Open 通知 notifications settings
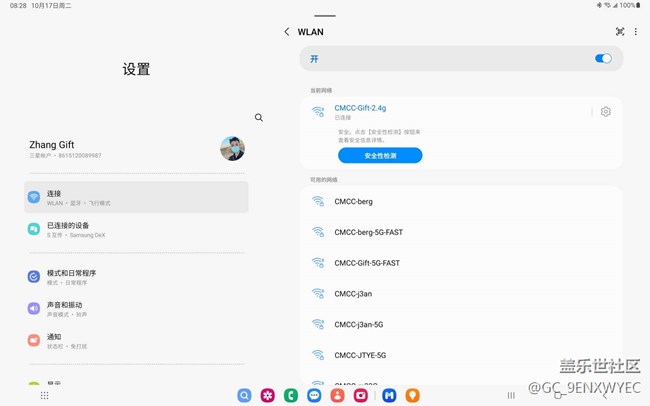This screenshot has width=650, height=406. point(136,340)
